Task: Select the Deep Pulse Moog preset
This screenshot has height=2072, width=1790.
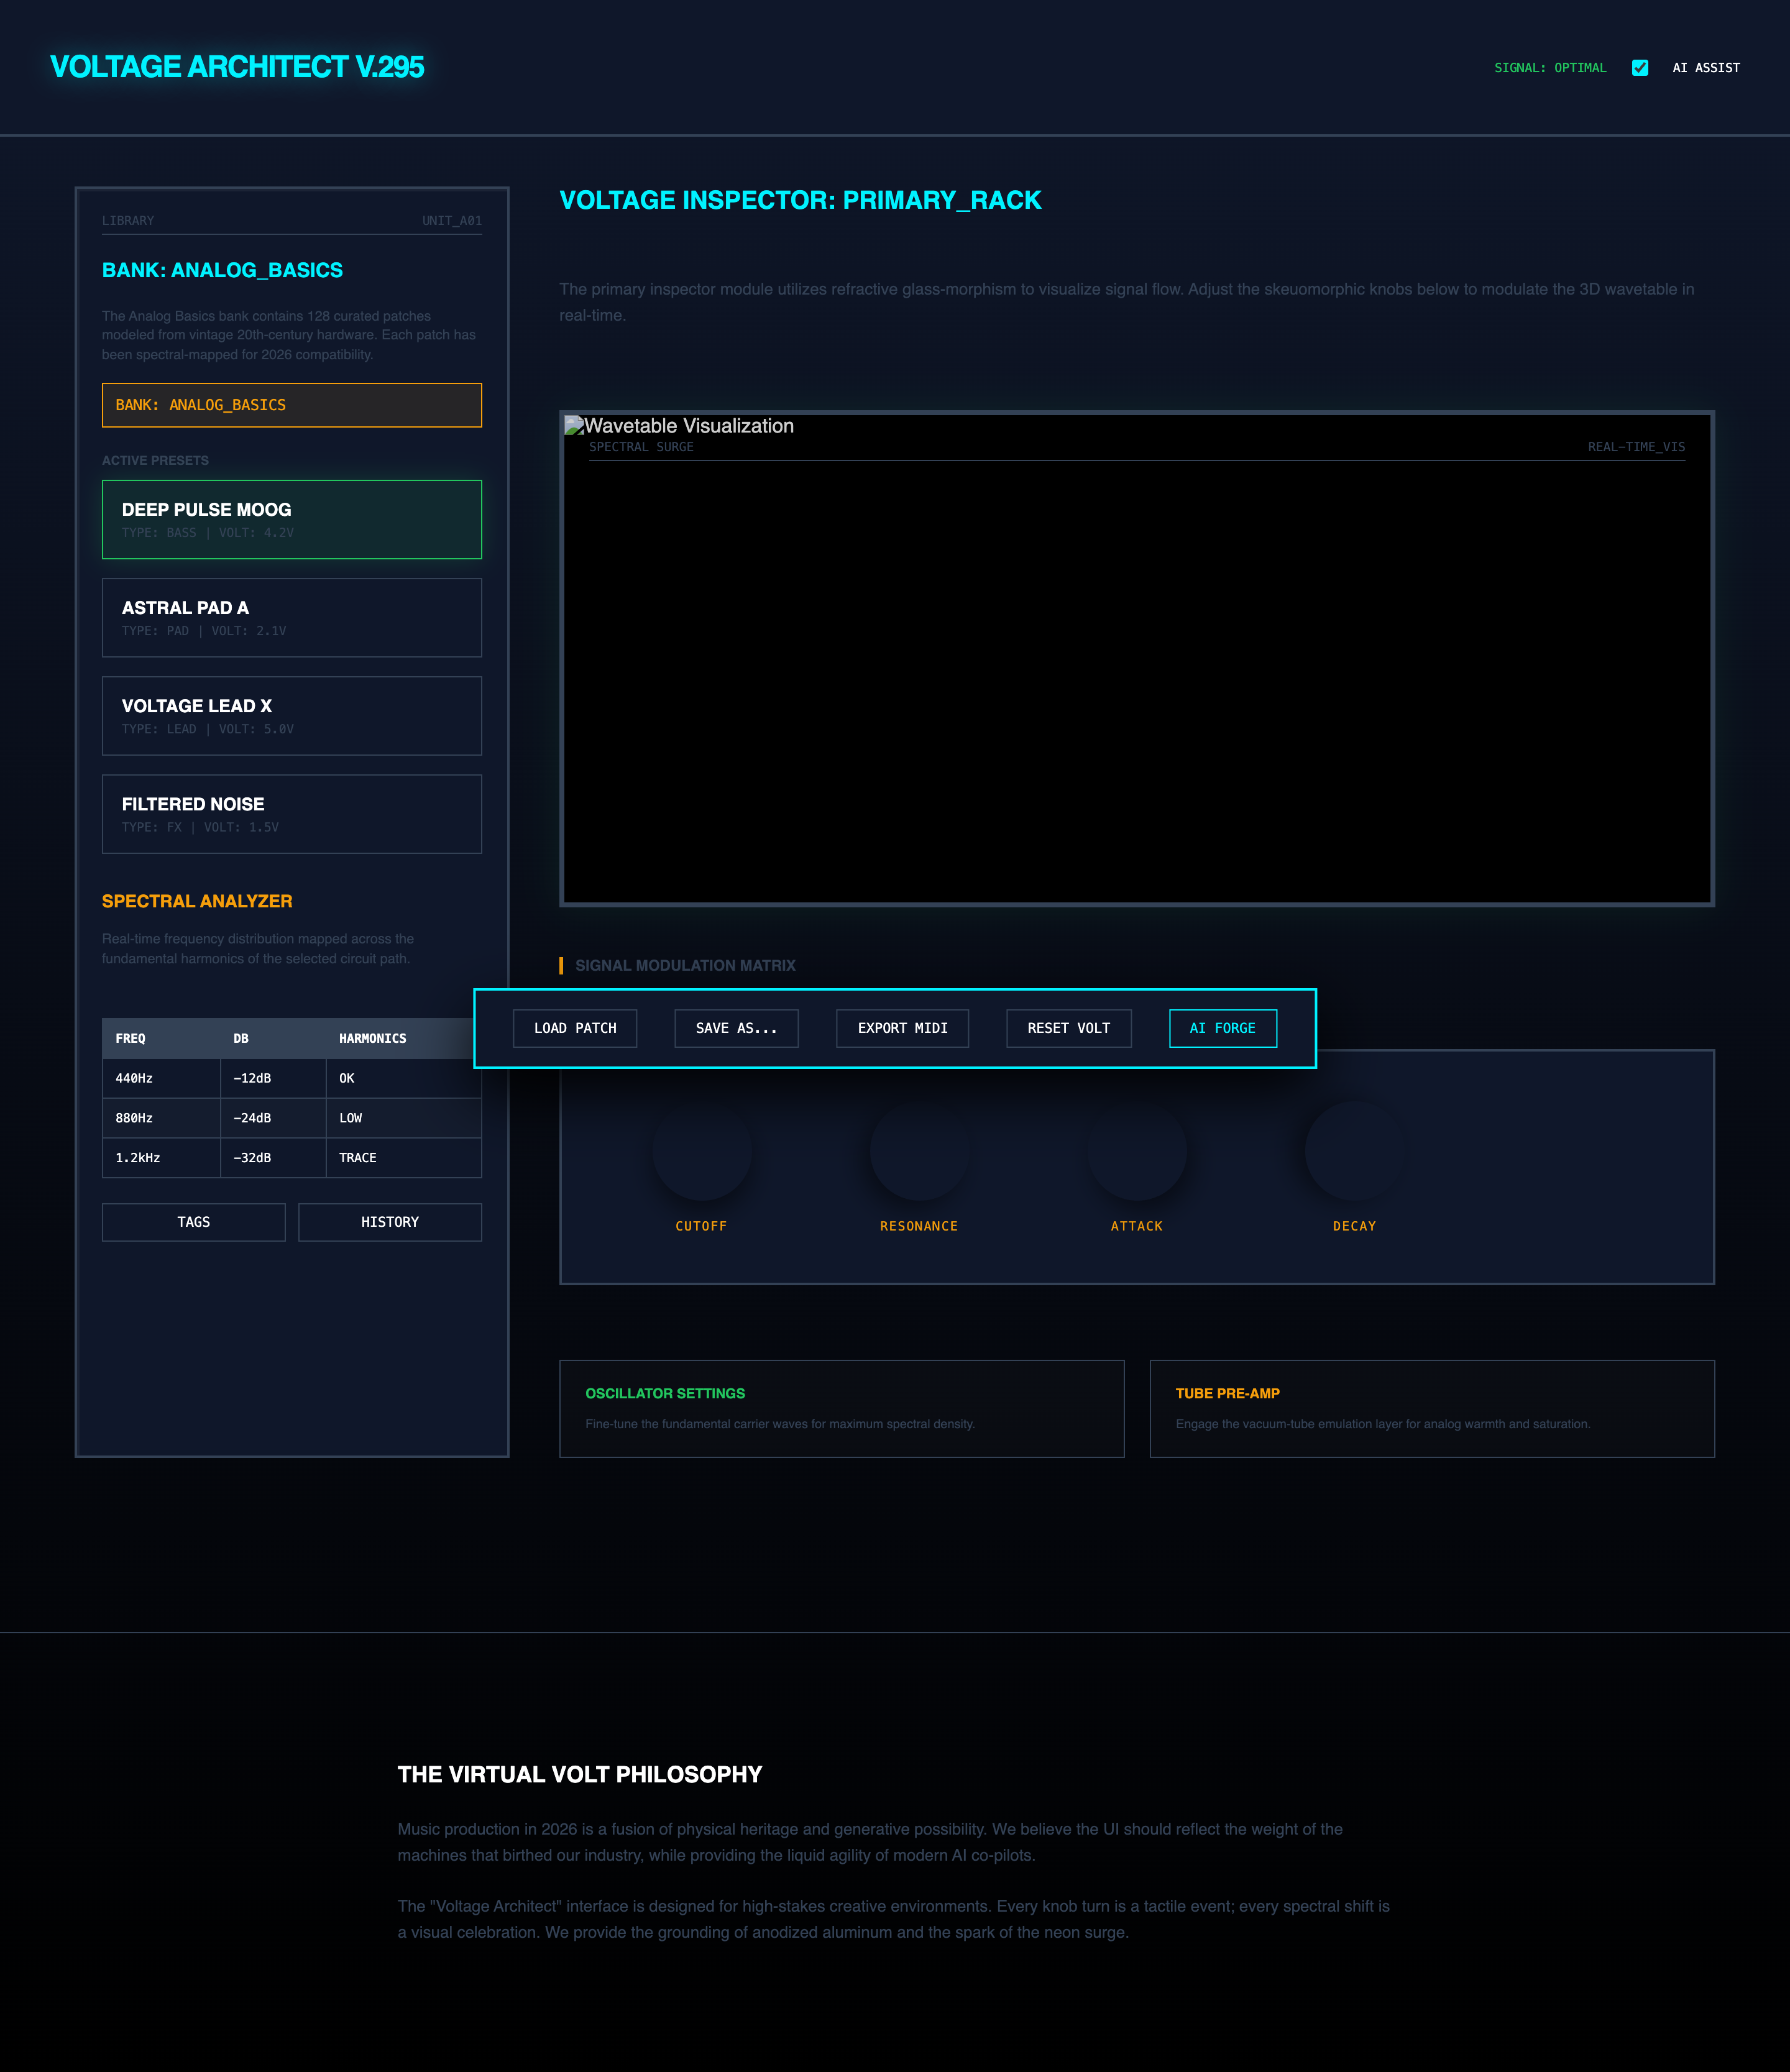Action: click(x=291, y=519)
